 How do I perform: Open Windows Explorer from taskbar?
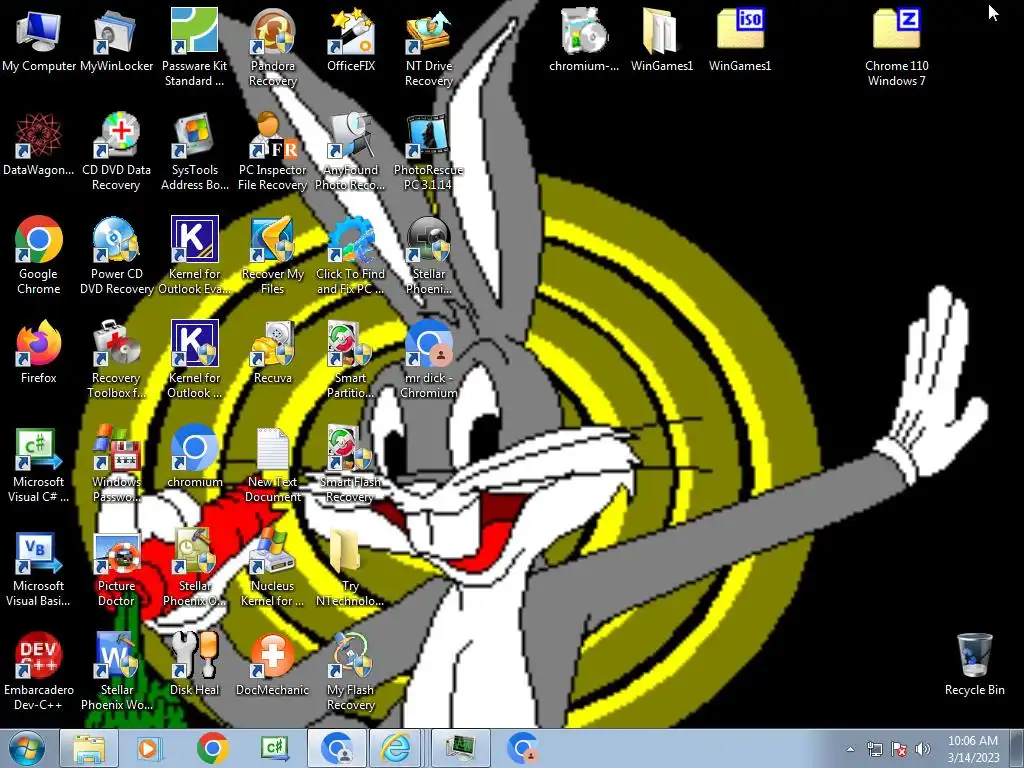click(x=89, y=748)
